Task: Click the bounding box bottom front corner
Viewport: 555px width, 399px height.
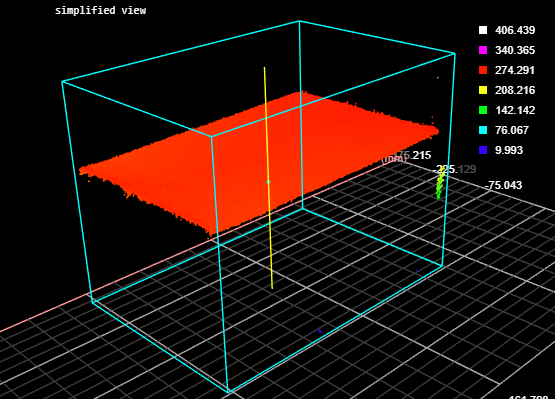Action: pos(228,391)
